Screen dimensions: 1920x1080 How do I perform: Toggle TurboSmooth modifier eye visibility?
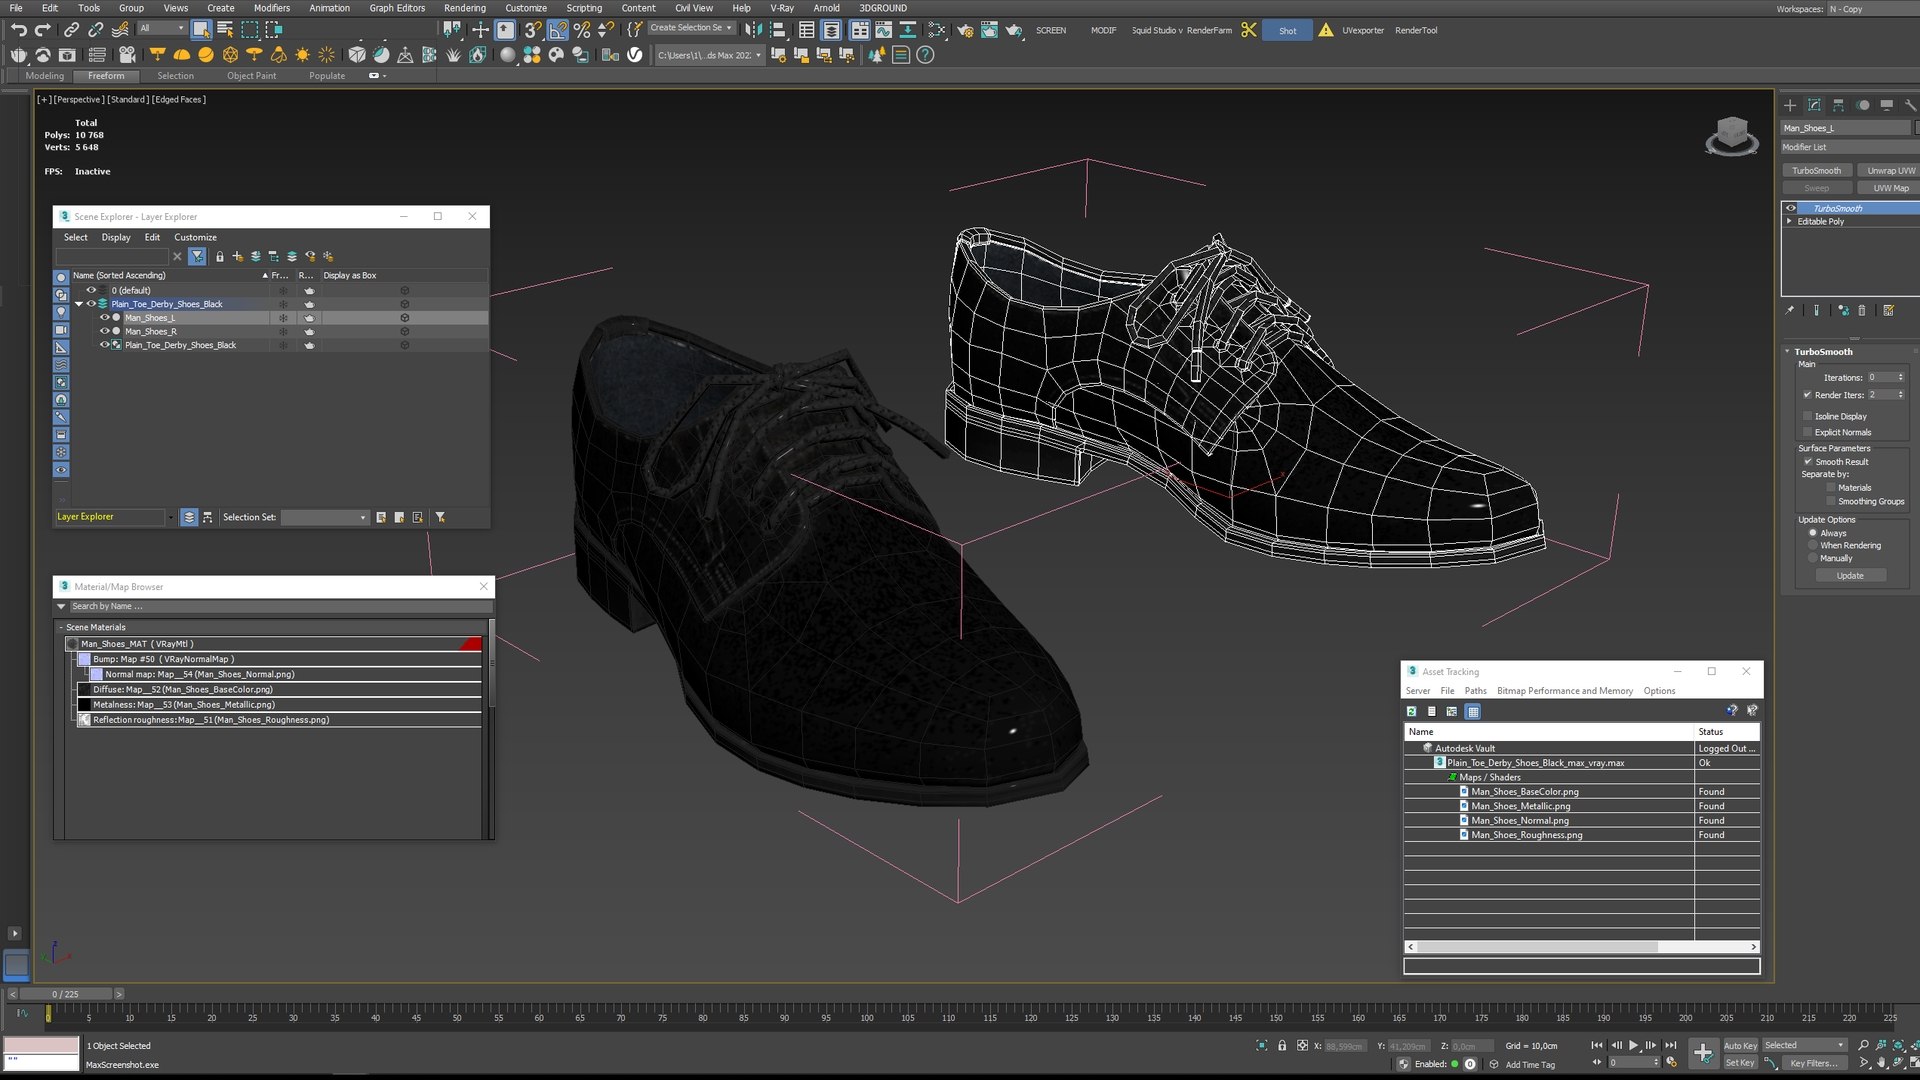click(1791, 208)
